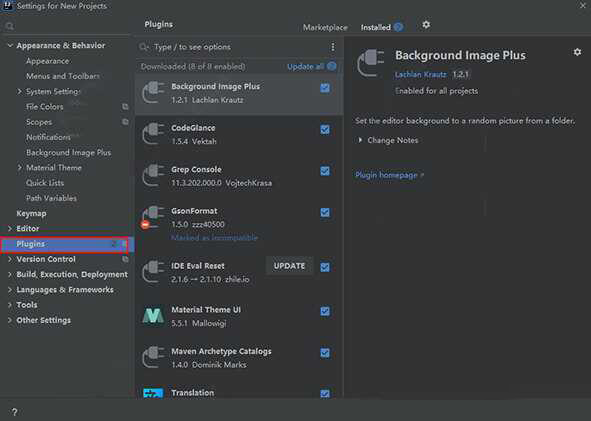Switch to the Installed tab
The height and width of the screenshot is (421, 591).
point(376,28)
